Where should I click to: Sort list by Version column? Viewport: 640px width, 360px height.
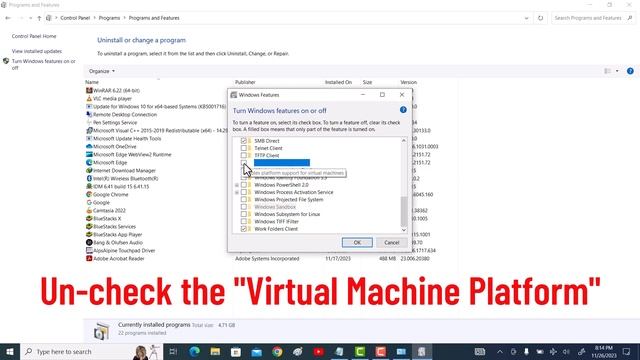point(409,82)
